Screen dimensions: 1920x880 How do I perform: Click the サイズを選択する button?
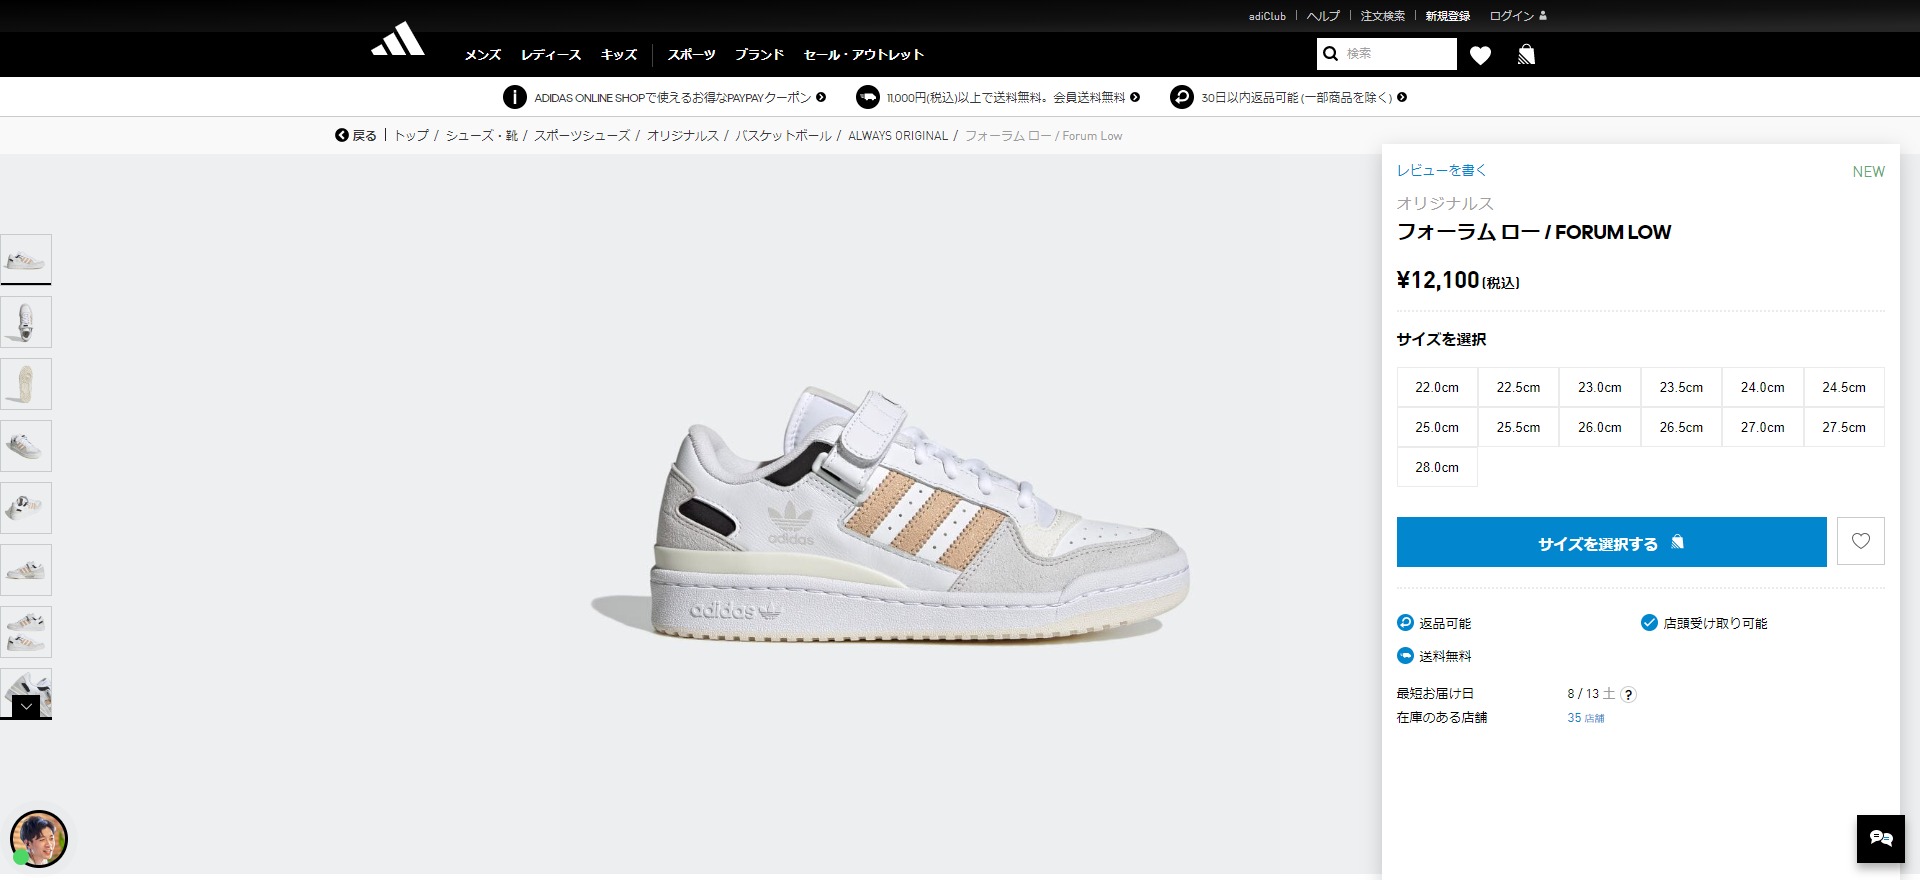click(1611, 542)
